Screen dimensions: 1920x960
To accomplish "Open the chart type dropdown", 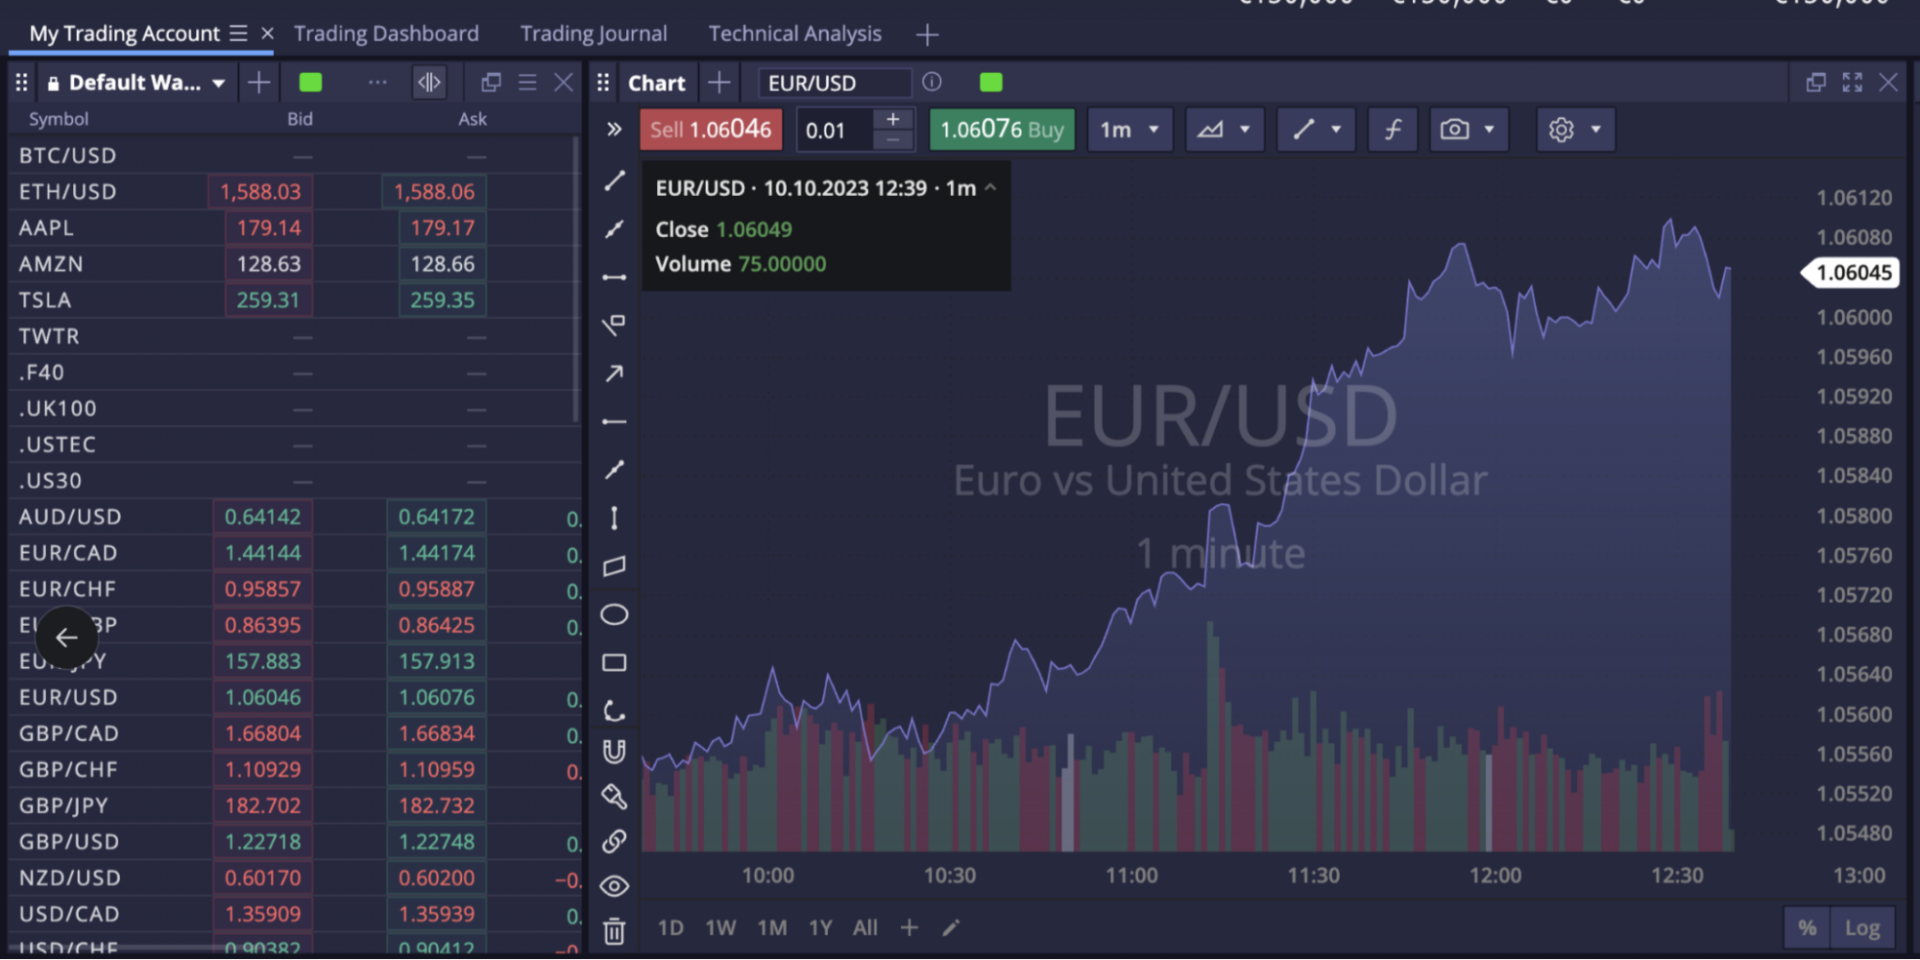I will (1224, 129).
